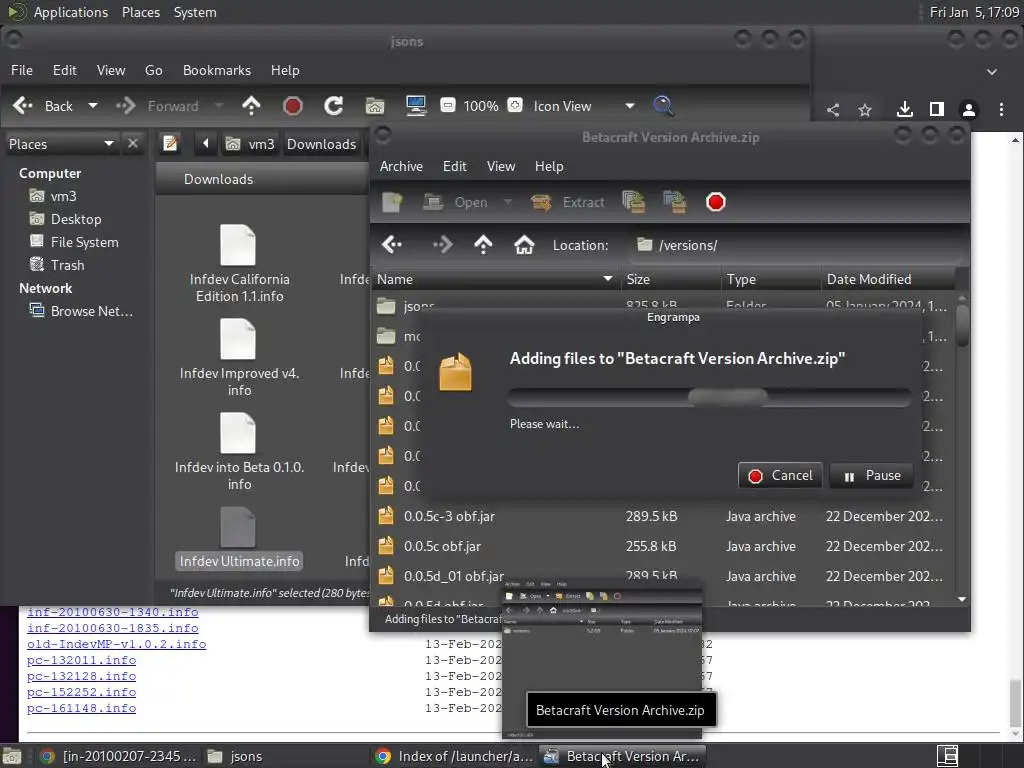Click search magnifier icon in file manager toolbar
The width and height of the screenshot is (1024, 768).
pos(663,106)
